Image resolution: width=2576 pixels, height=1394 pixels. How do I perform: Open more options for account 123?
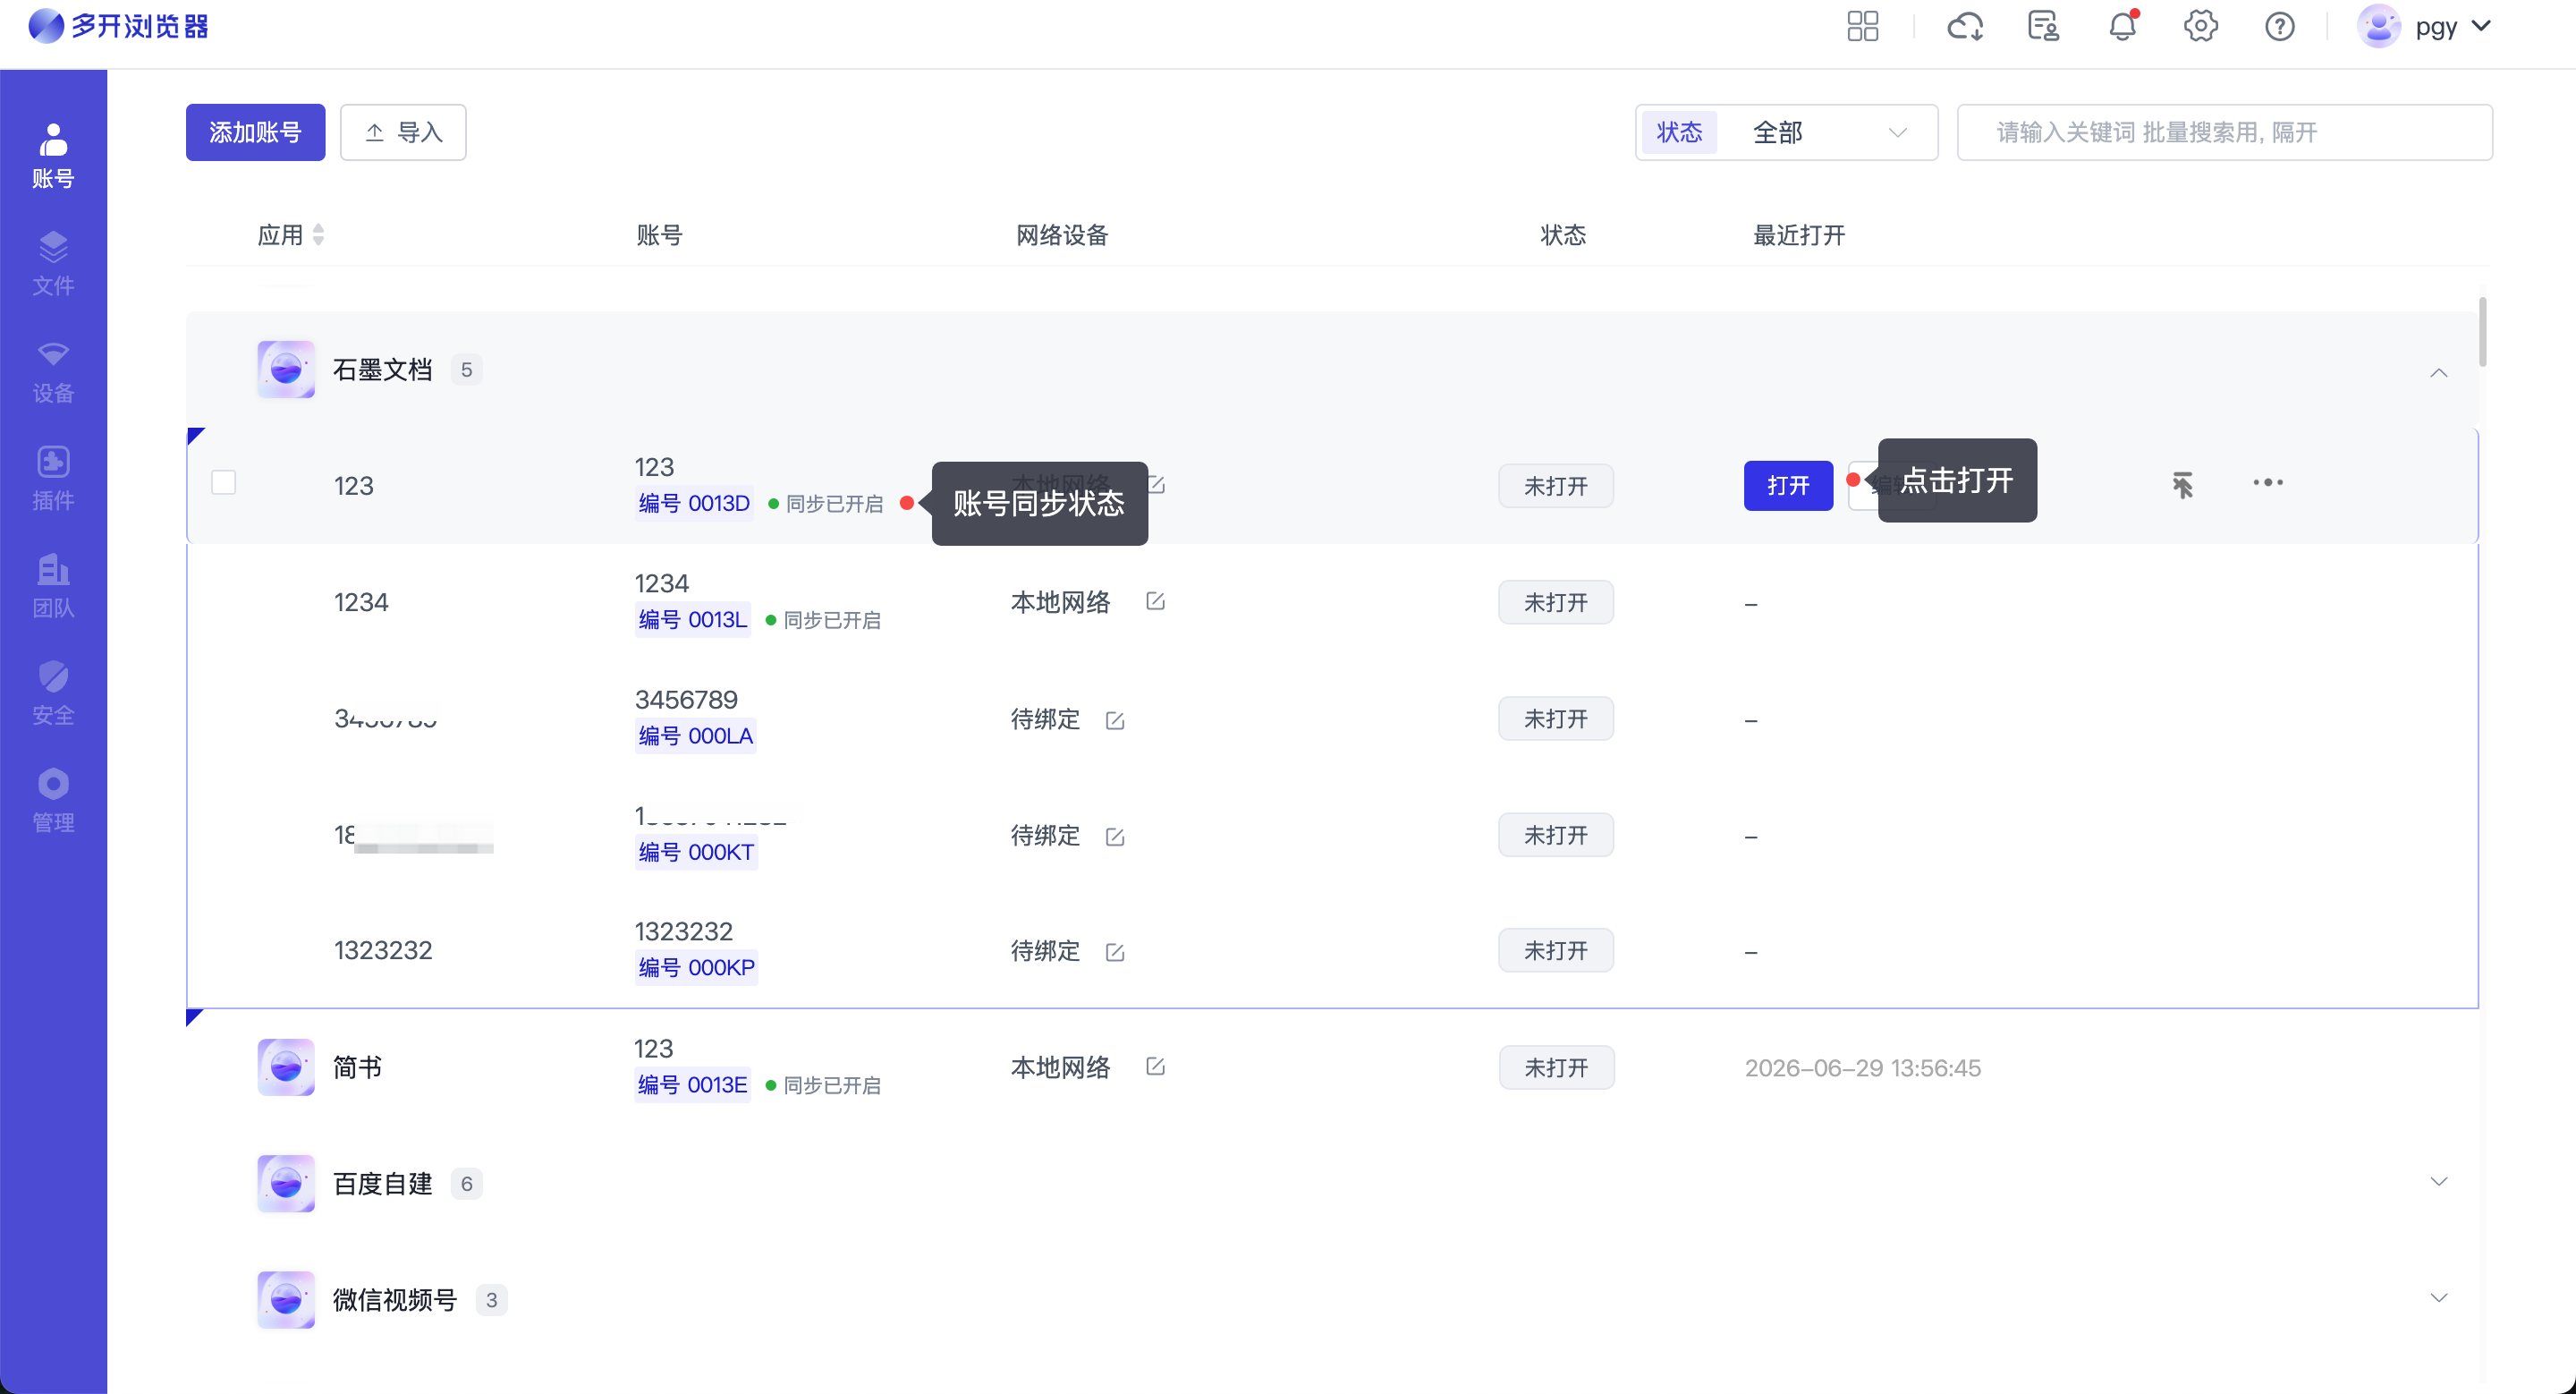2267,483
